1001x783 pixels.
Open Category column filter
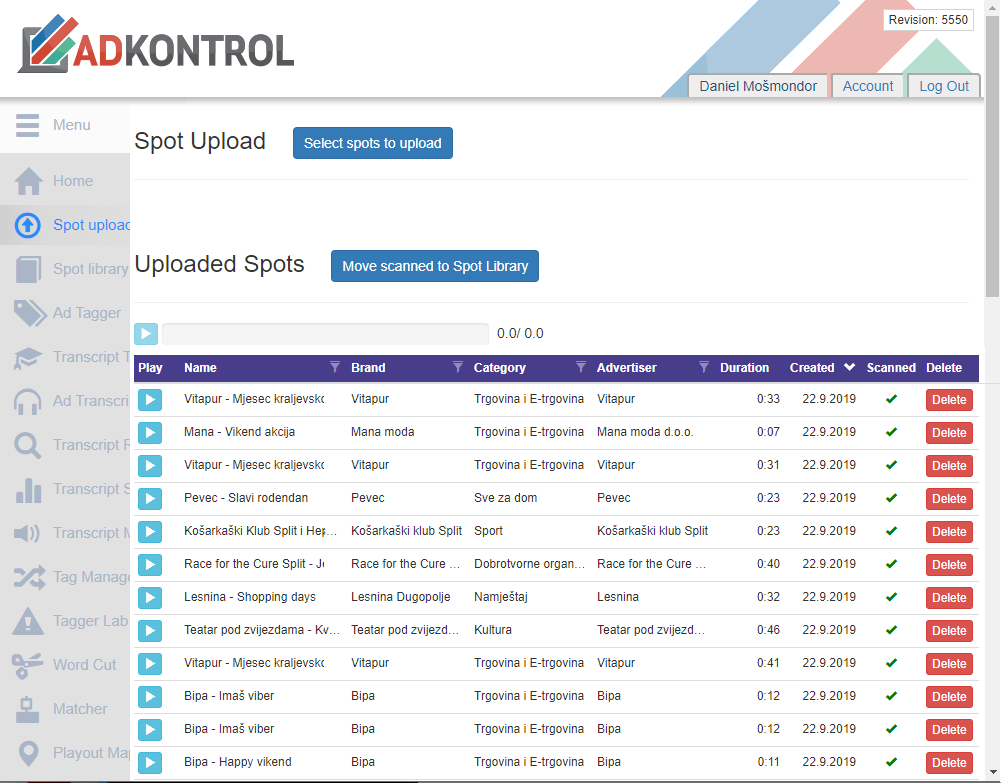click(x=581, y=367)
